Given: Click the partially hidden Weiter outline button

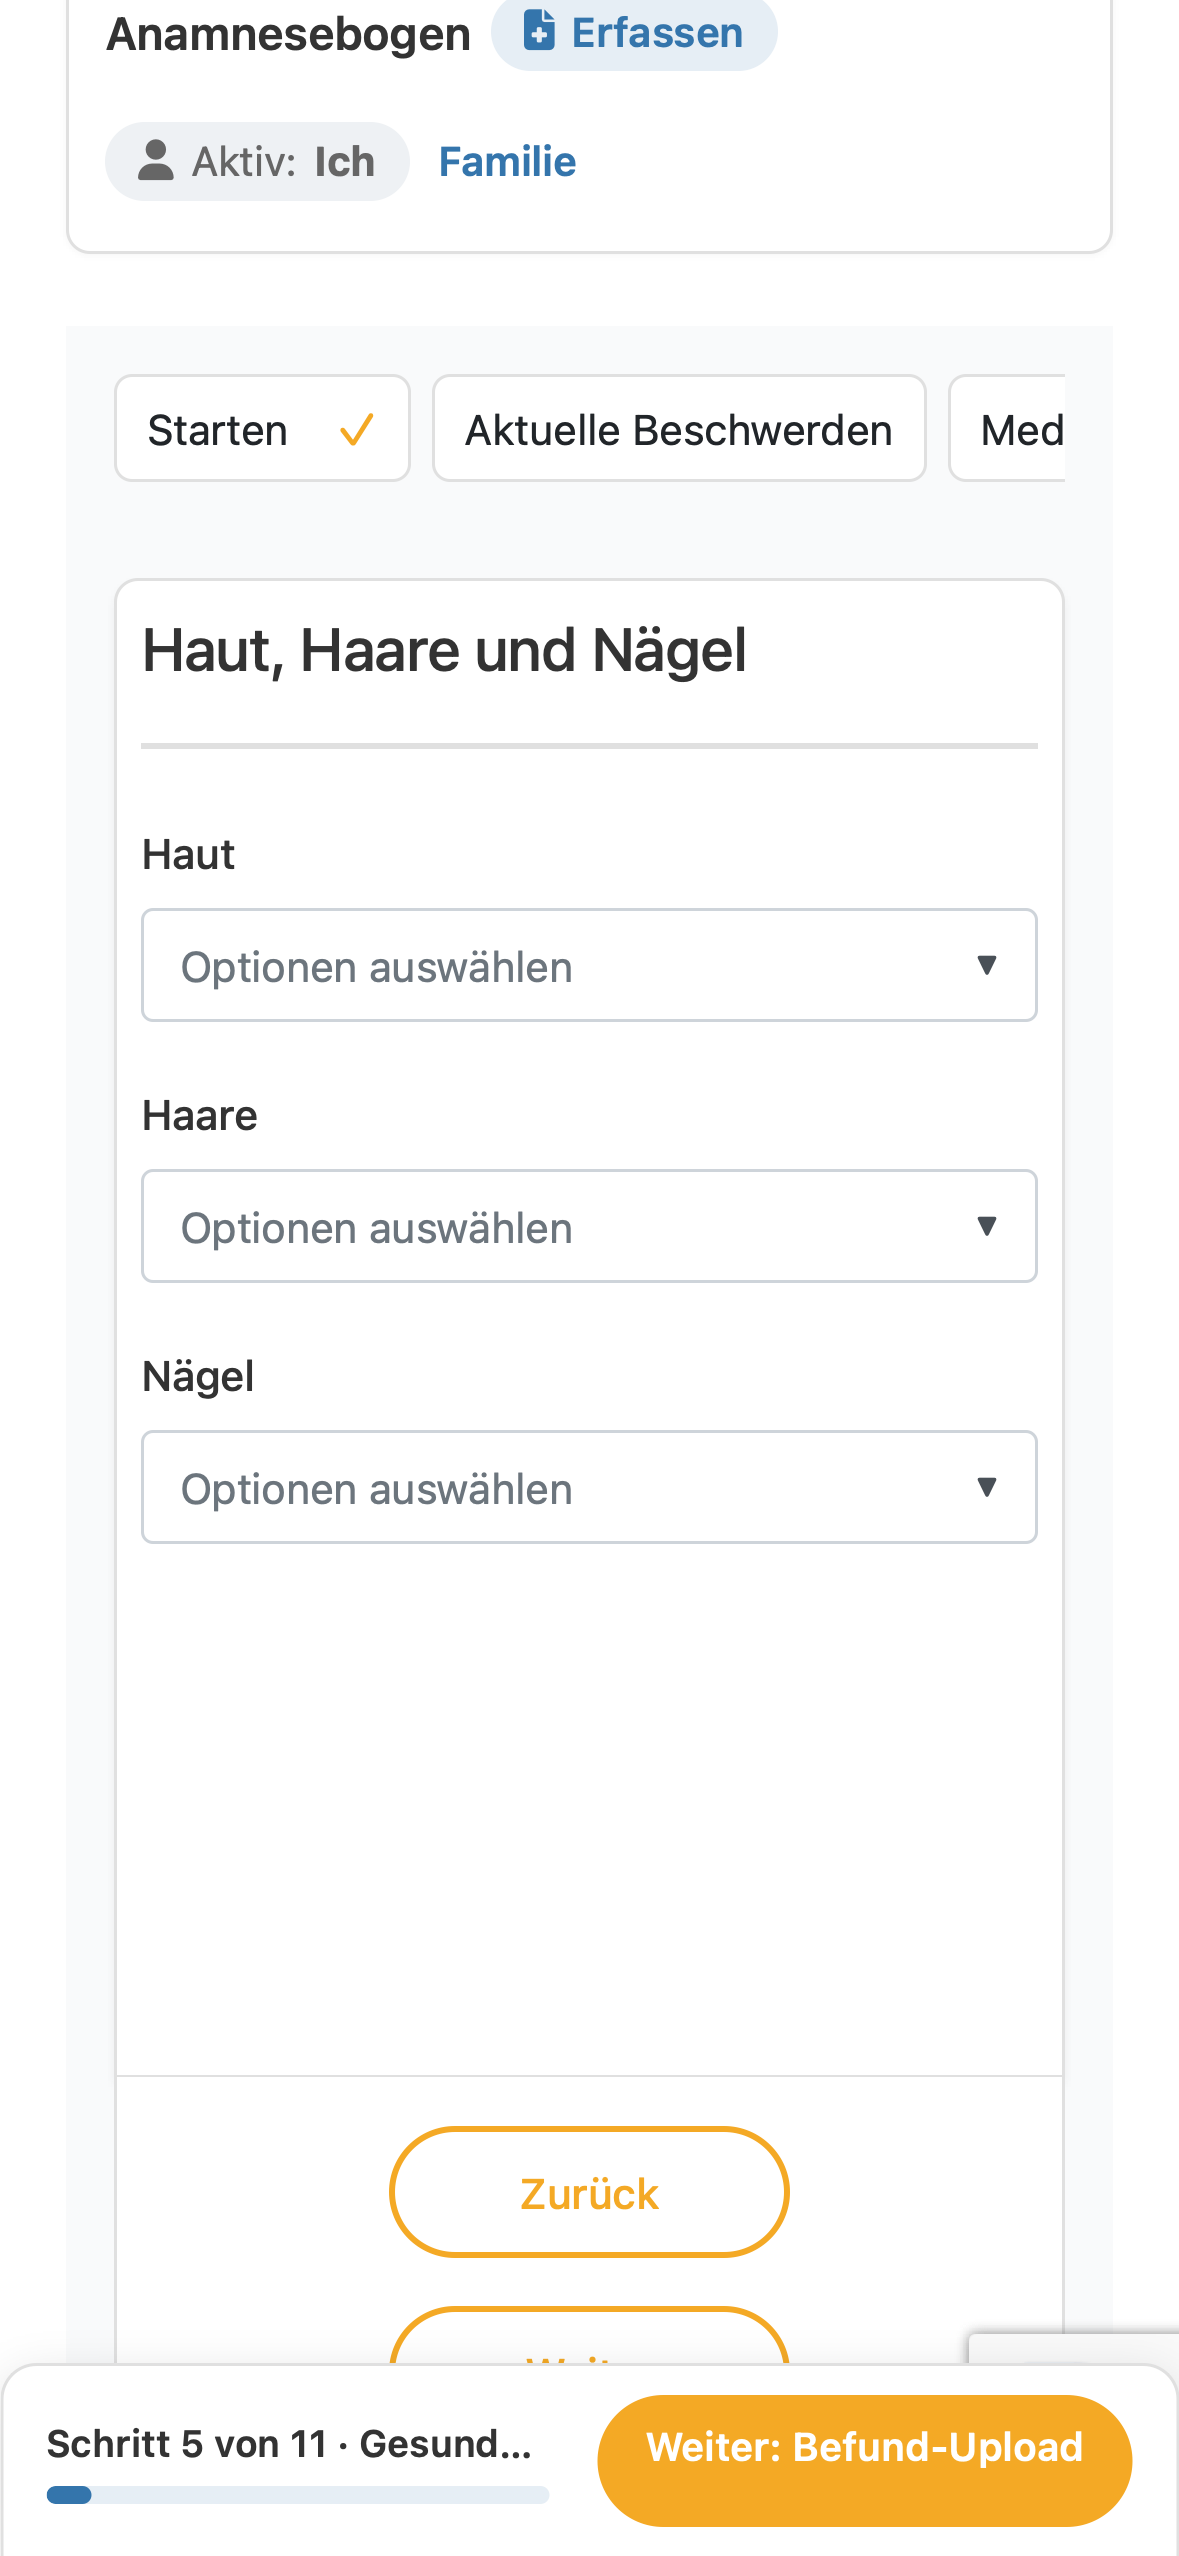Looking at the screenshot, I should (x=589, y=2336).
